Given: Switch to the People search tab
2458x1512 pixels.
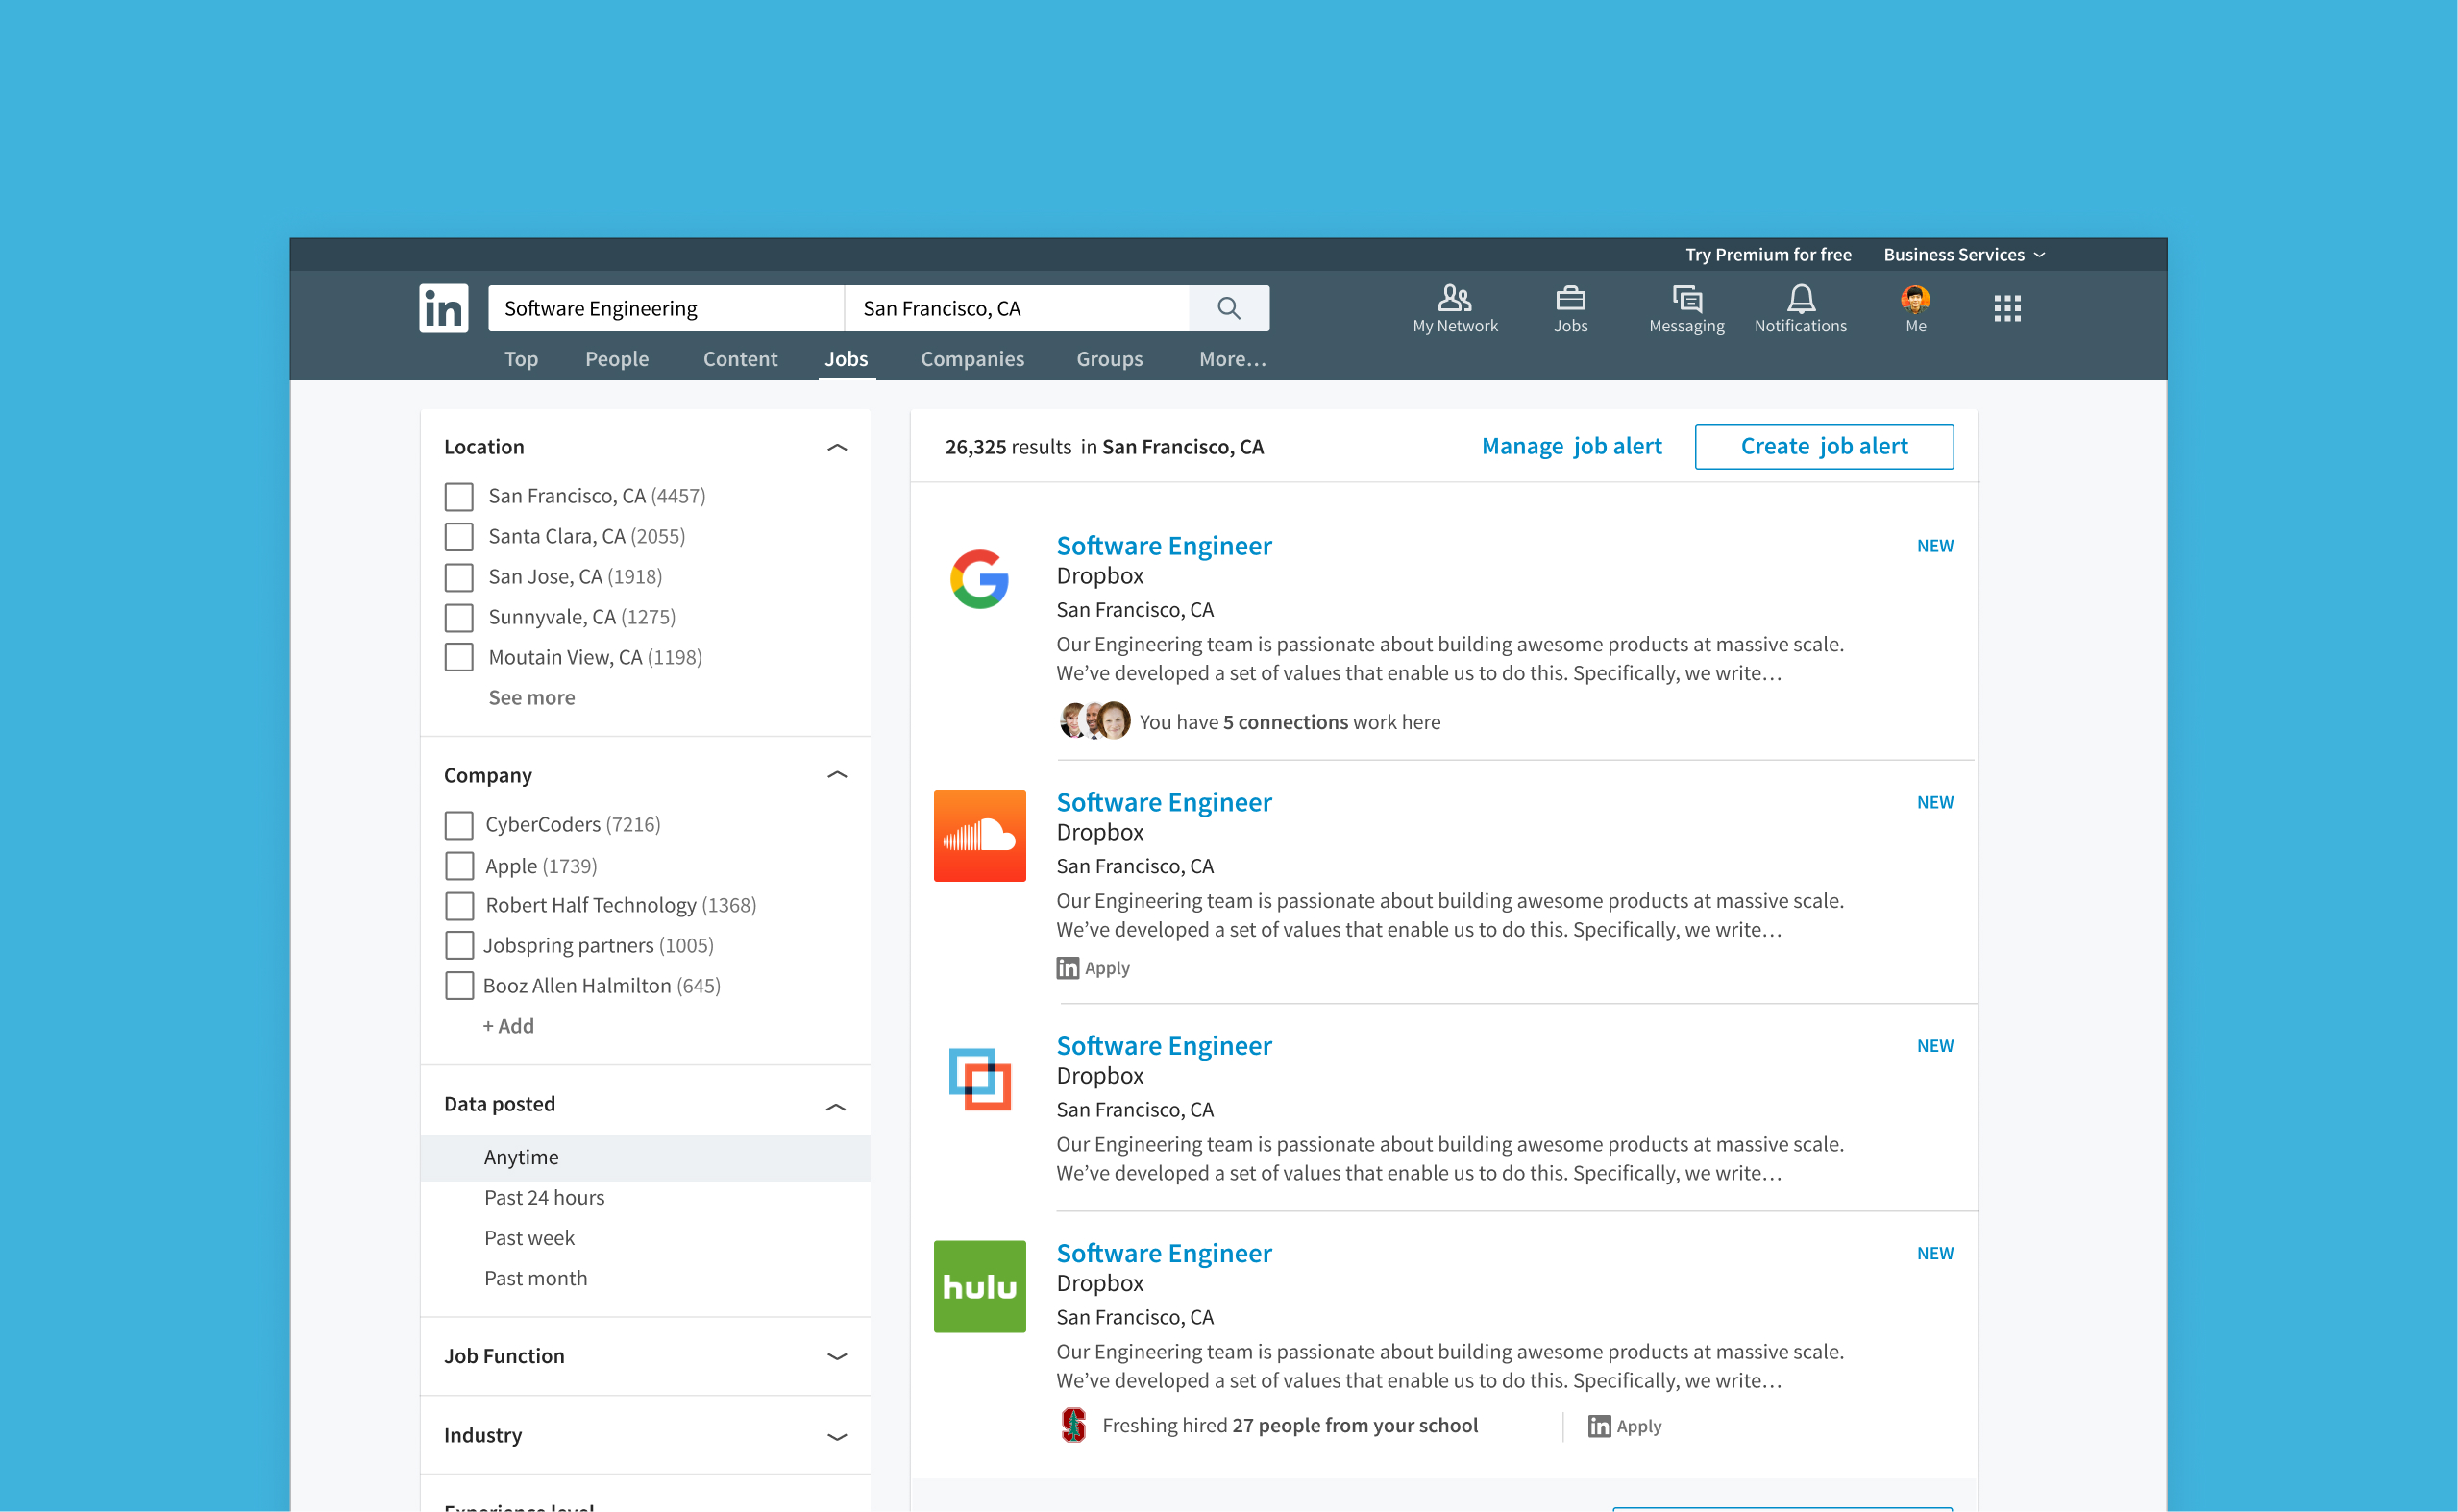Looking at the screenshot, I should (616, 359).
